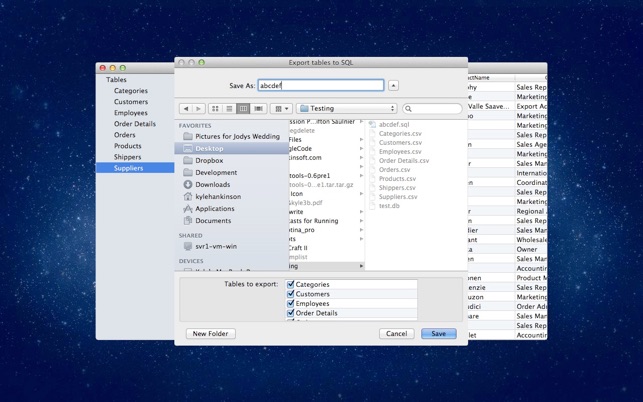Open the Testing folder location dropdown
The width and height of the screenshot is (643, 402).
tap(347, 108)
